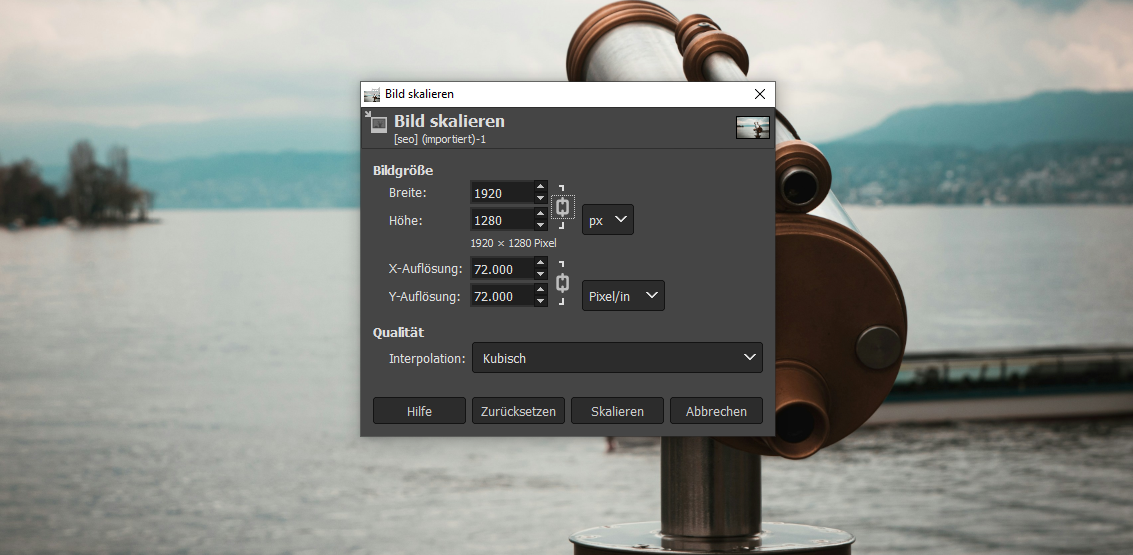Decrease Y-Auflösung with the down arrow
This screenshot has width=1133, height=555.
coord(540,301)
